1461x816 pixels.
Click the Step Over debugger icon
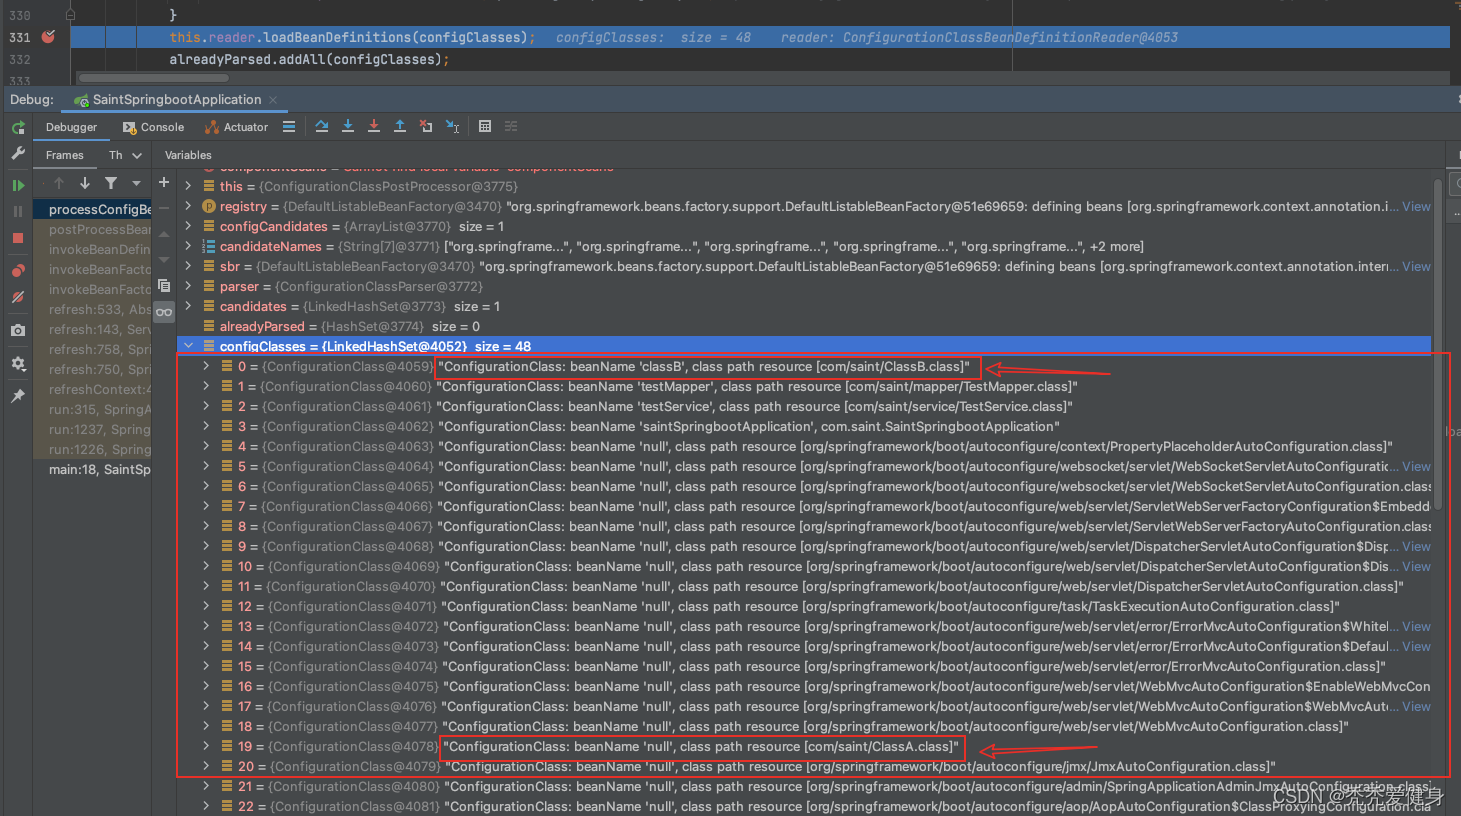pos(321,127)
